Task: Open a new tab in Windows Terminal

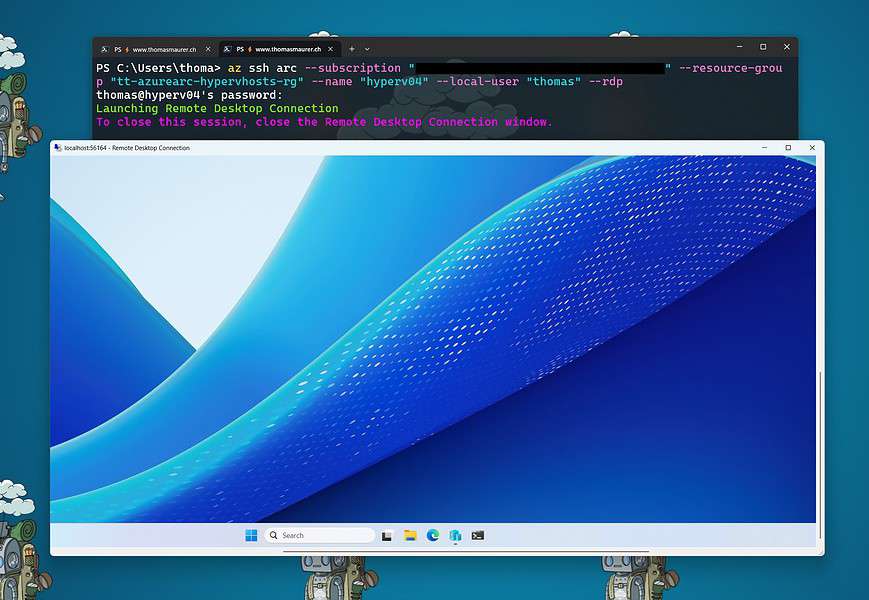Action: pos(351,49)
